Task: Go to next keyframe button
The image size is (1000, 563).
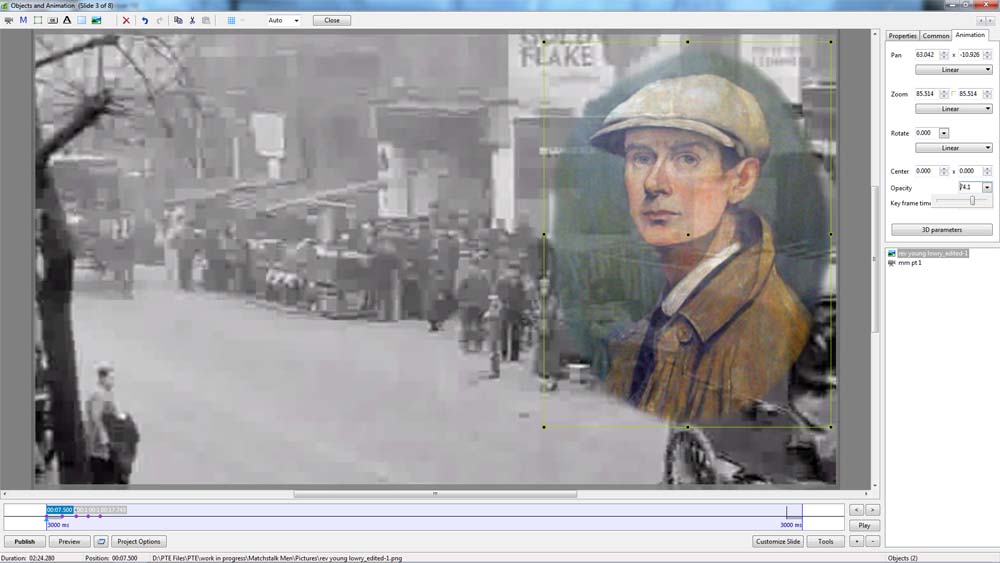Action: [872, 510]
